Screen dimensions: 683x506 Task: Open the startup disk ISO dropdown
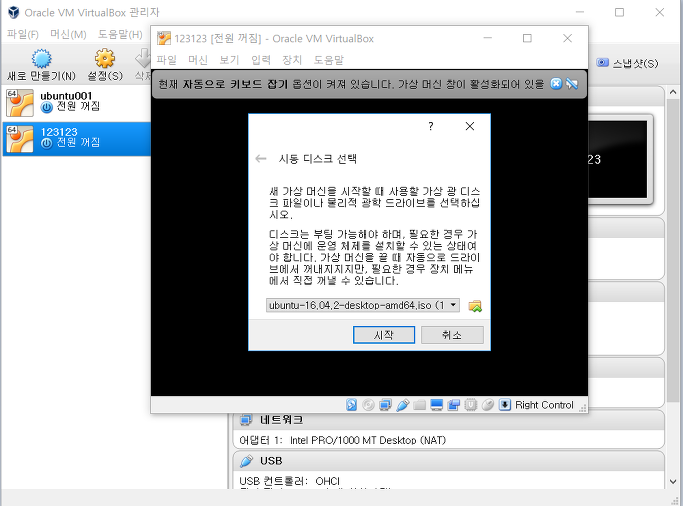click(x=363, y=305)
